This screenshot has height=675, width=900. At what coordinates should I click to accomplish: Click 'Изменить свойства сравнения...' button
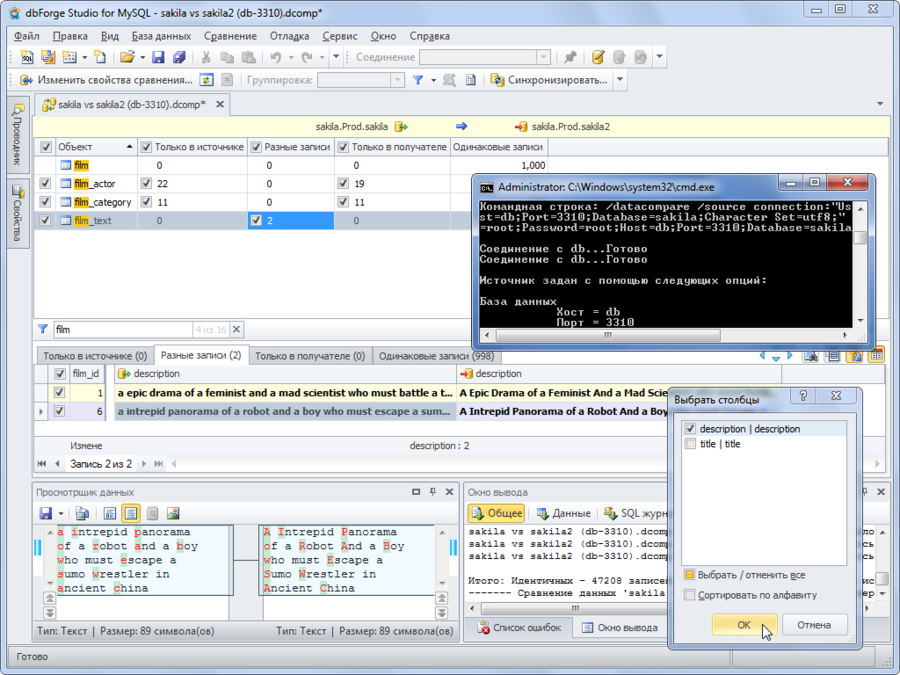106,80
